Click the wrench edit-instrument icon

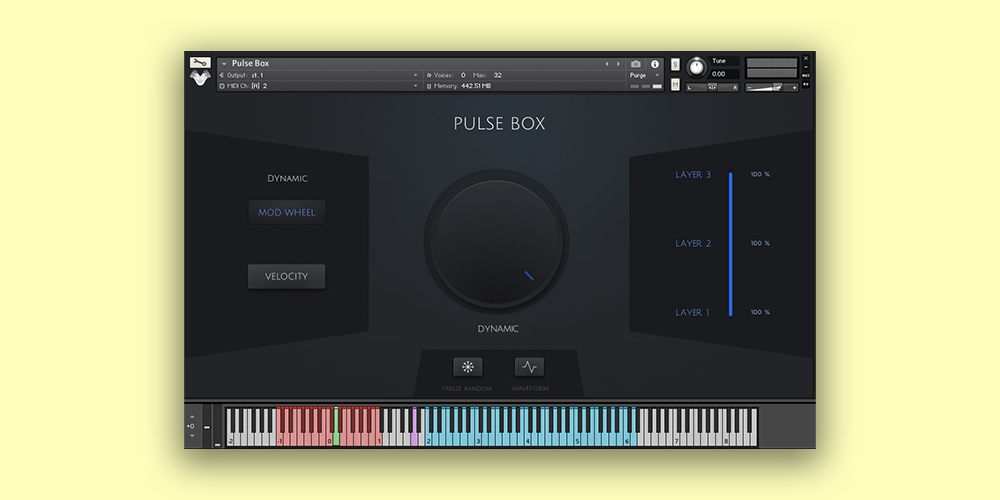[200, 63]
